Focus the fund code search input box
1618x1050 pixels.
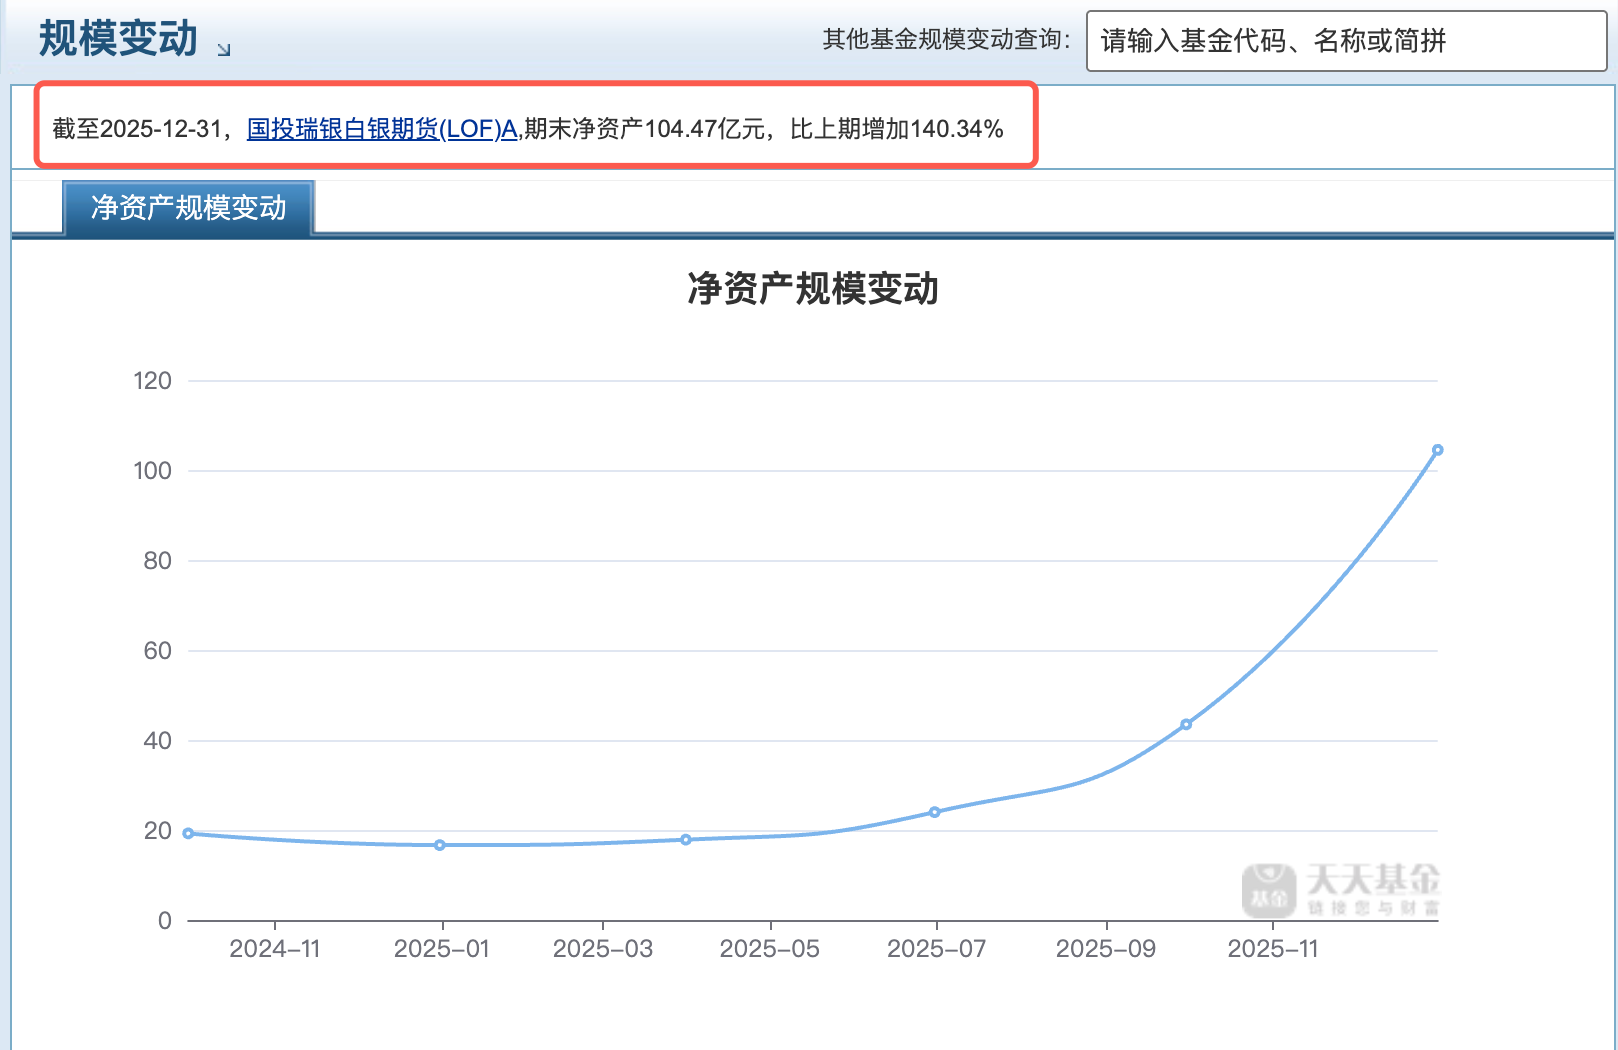[1345, 41]
